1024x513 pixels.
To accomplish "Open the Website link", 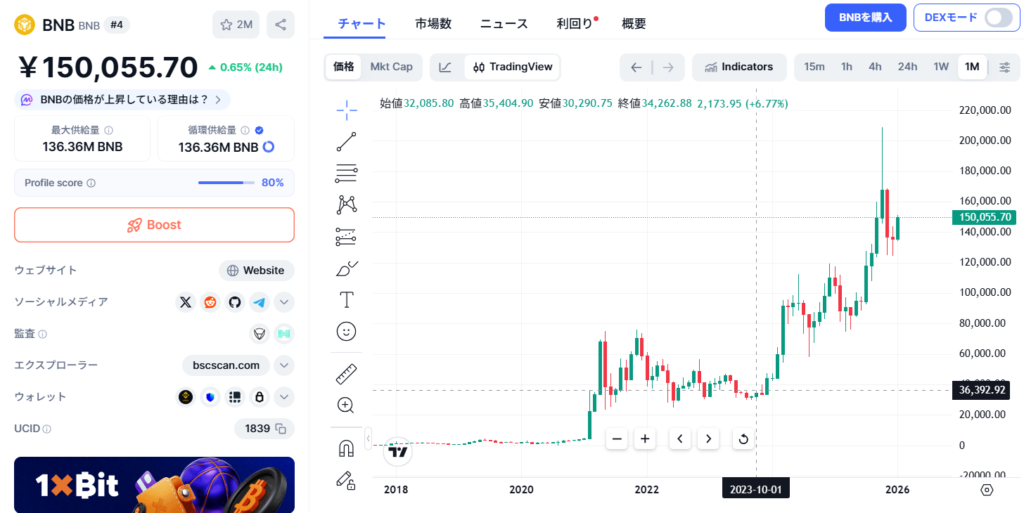I will (x=256, y=270).
